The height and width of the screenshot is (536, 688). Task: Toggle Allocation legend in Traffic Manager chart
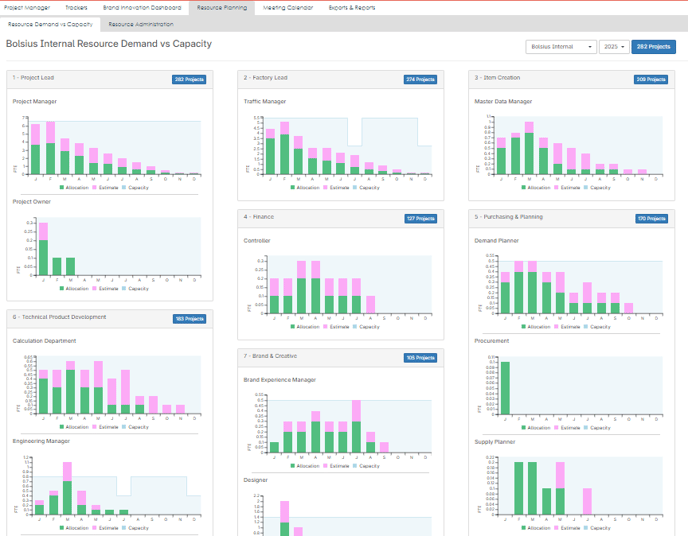click(x=305, y=188)
